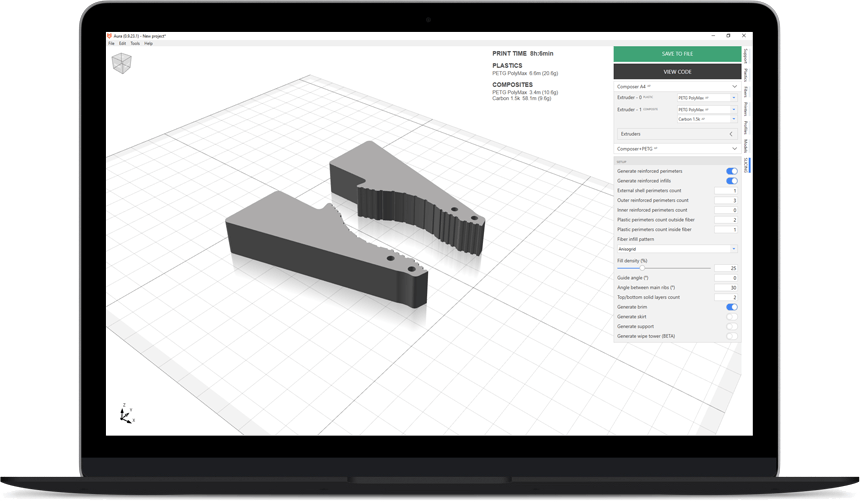Switch to the Models side tab
Viewport: 860px width, 504px height.
coord(746,145)
